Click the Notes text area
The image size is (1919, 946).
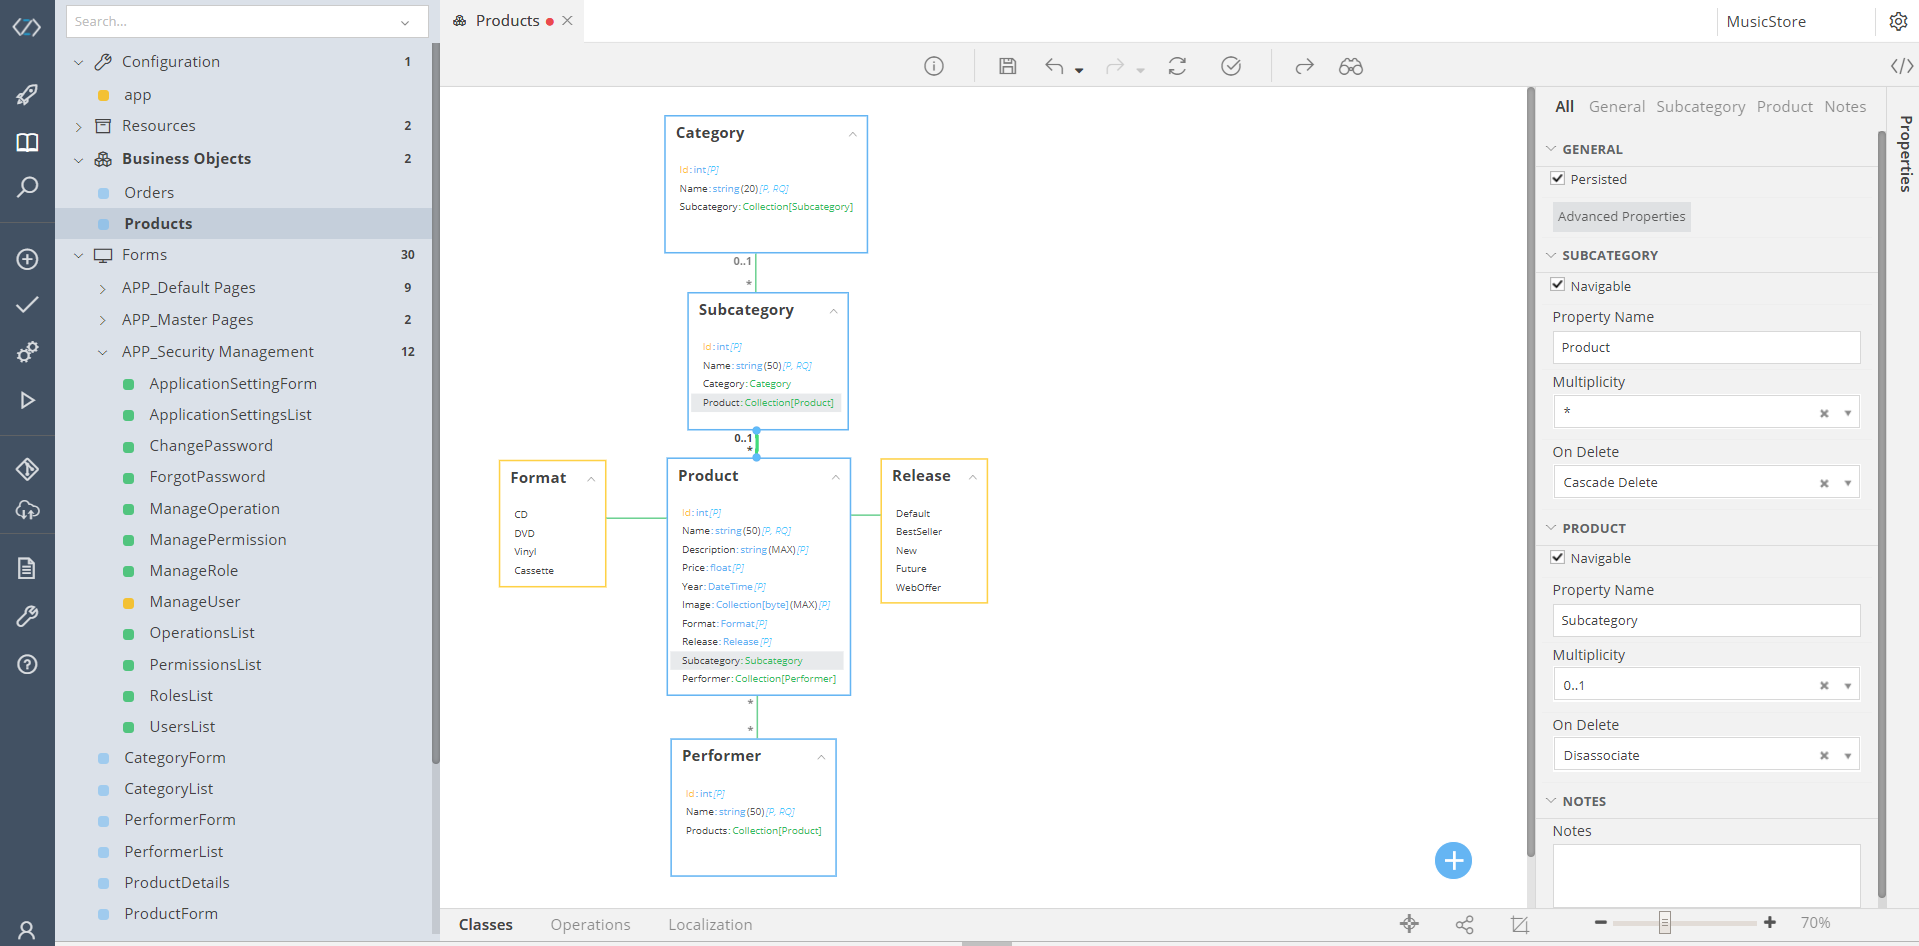click(x=1705, y=874)
